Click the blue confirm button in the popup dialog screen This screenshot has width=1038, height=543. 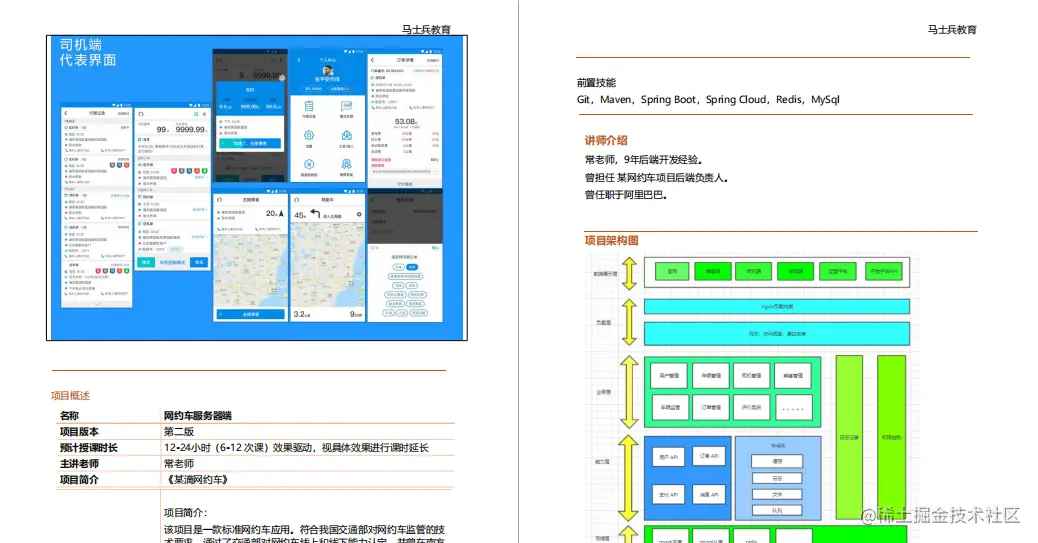[250, 143]
